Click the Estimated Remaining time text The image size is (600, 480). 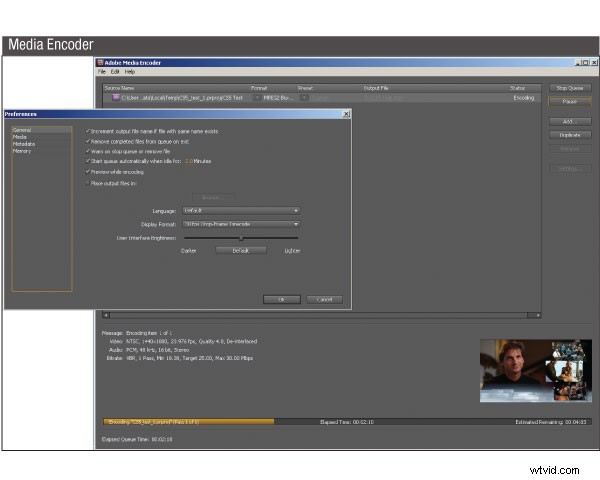551,422
